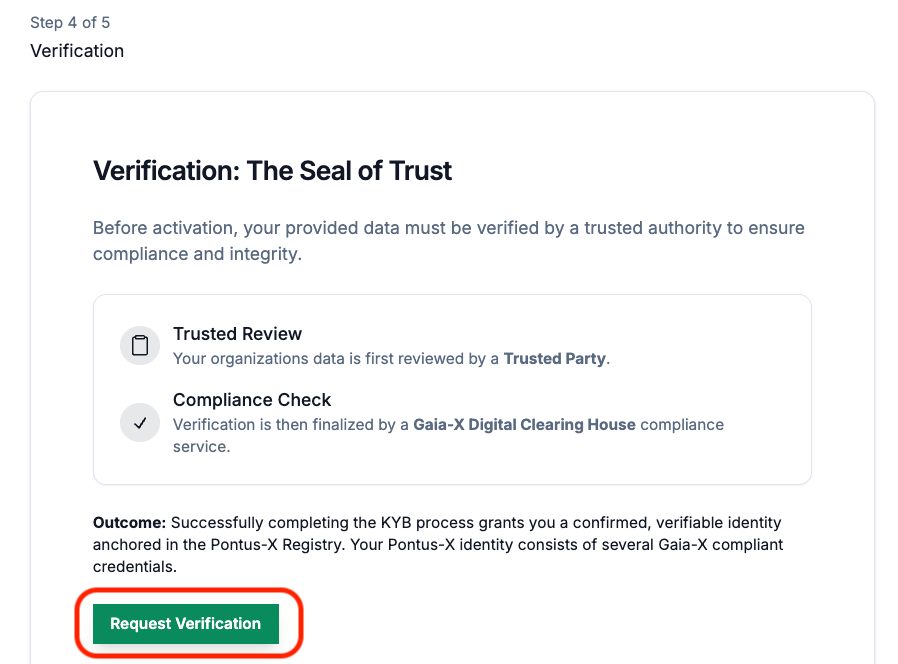Click the clipboard icon beside Trusted Review

140,346
